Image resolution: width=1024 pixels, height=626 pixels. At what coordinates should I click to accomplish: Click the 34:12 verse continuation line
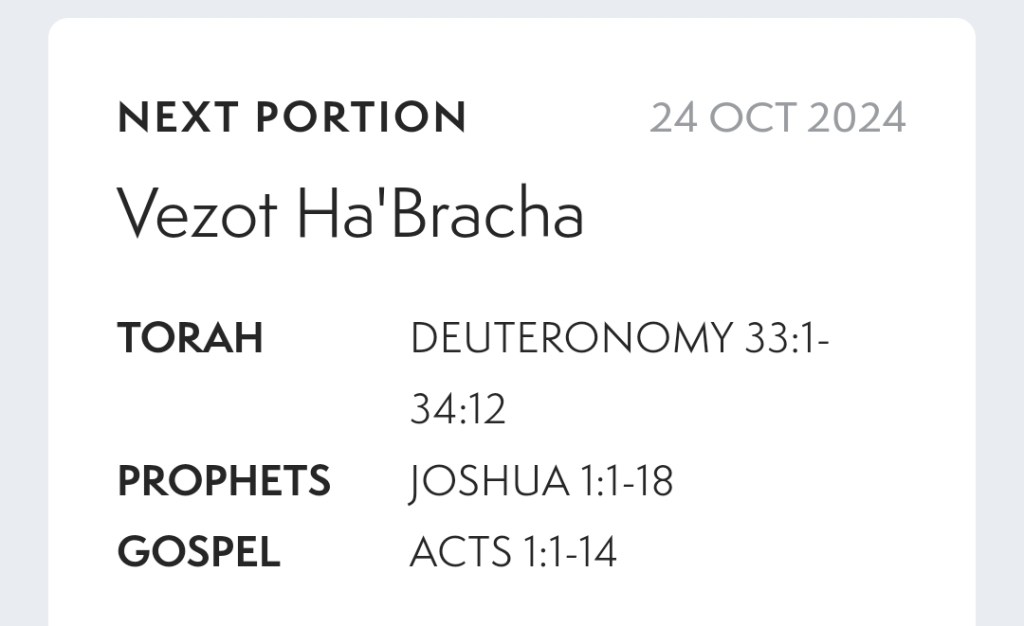coord(458,410)
